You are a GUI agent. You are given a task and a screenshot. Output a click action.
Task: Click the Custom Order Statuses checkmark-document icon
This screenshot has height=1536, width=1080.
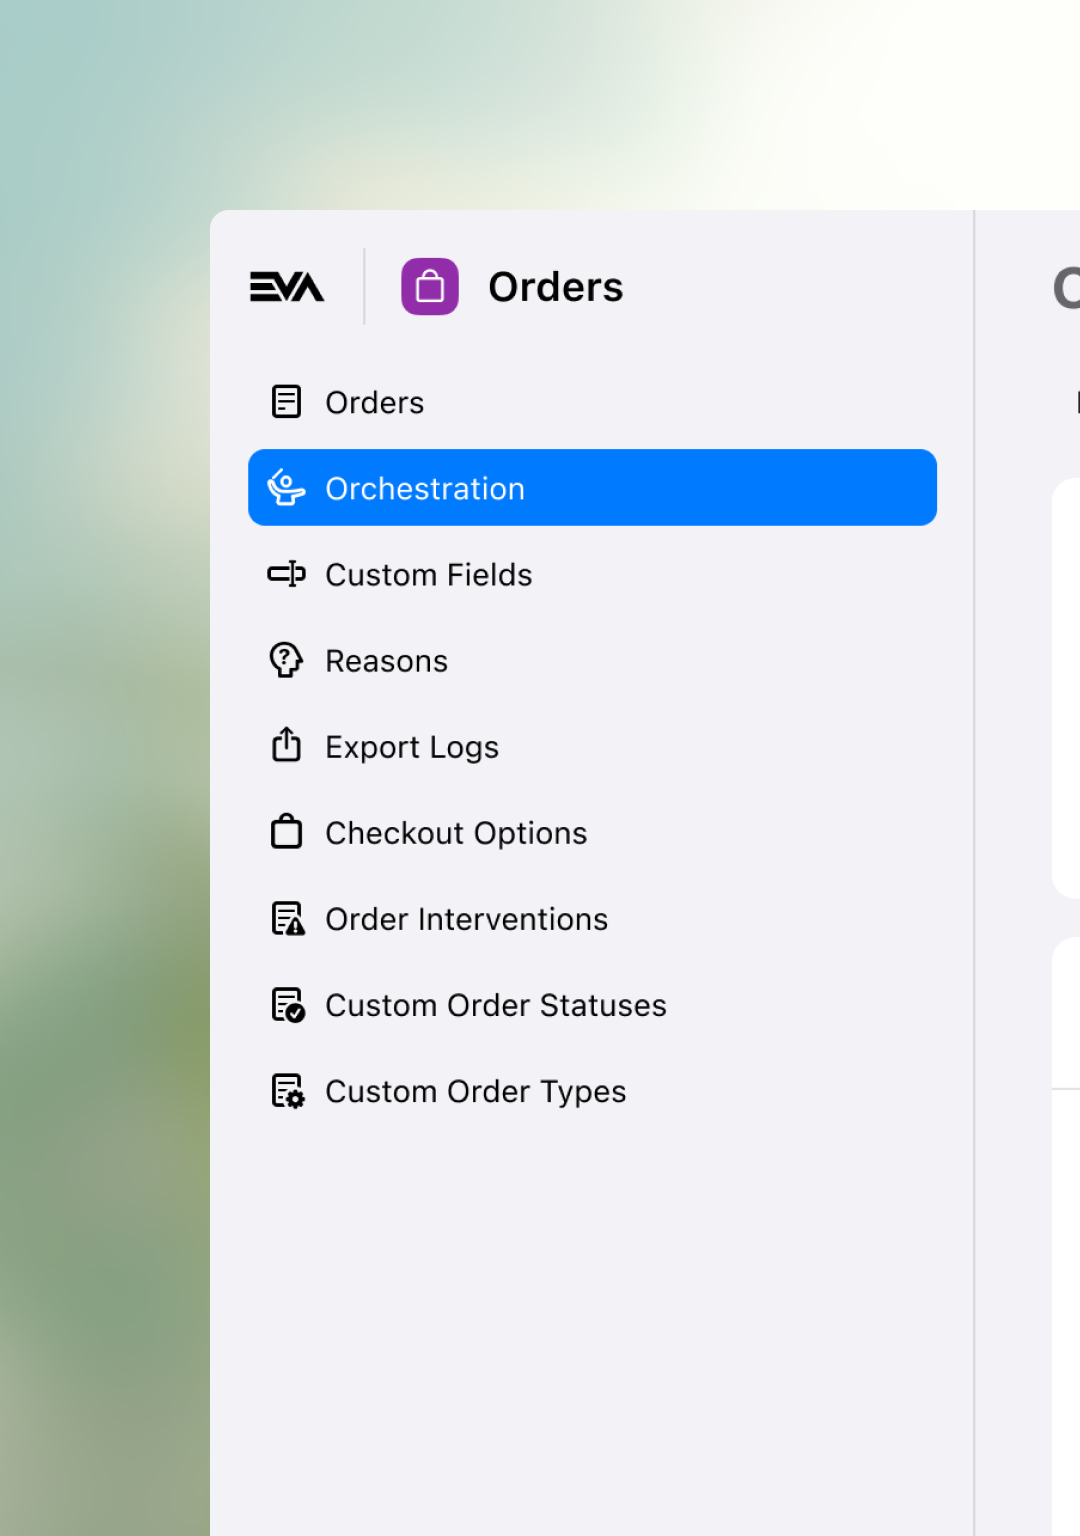point(287,1003)
